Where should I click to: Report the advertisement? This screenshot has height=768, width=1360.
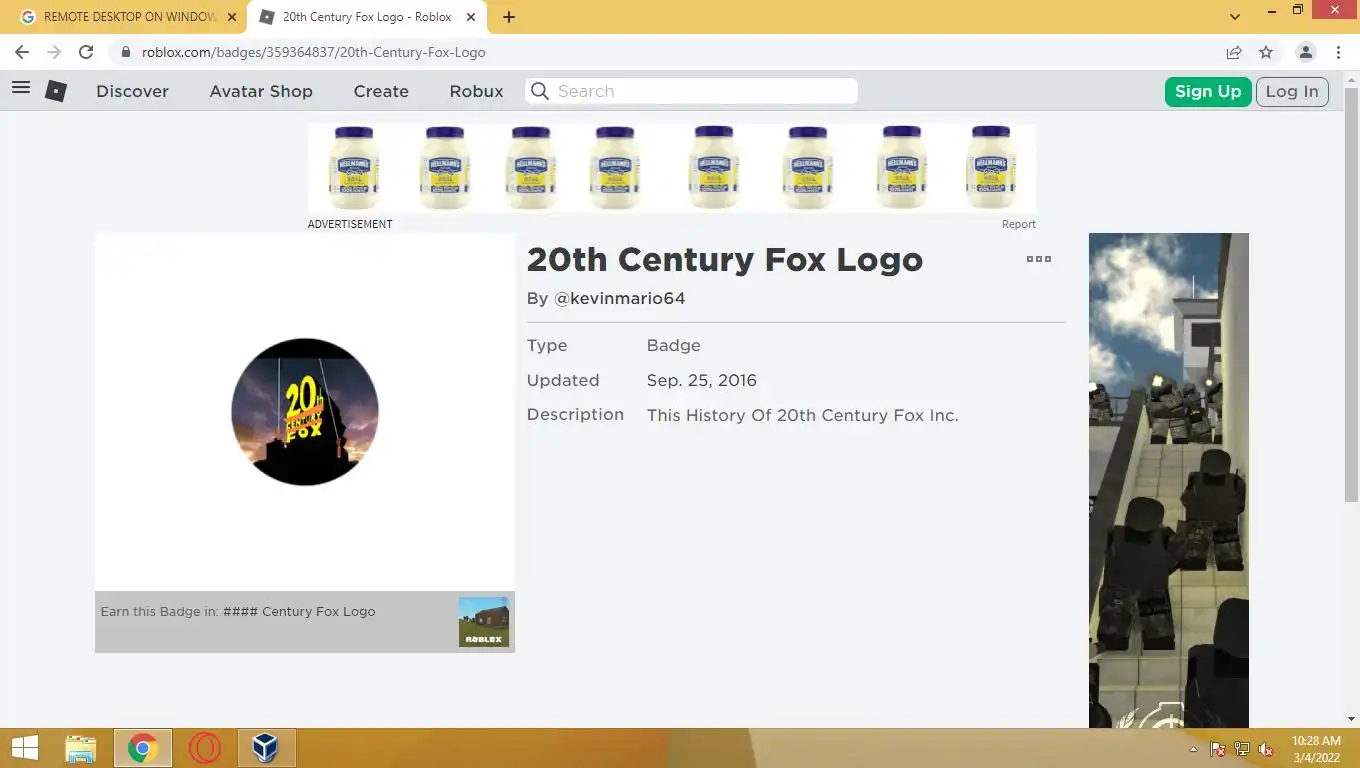(x=1018, y=224)
